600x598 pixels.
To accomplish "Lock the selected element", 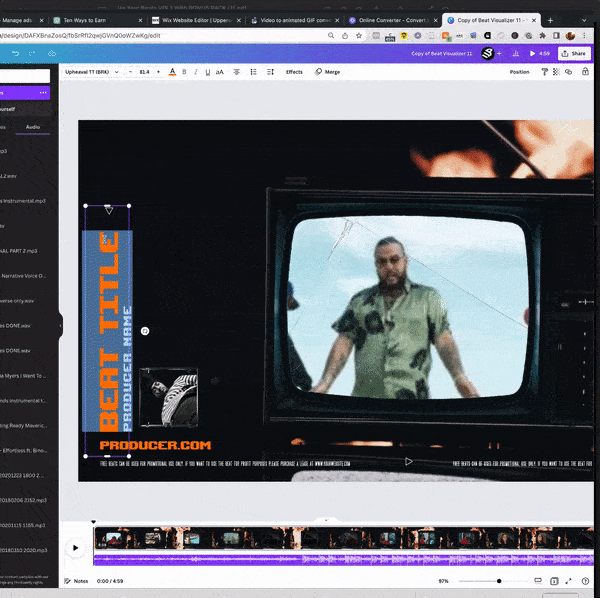I will [585, 72].
